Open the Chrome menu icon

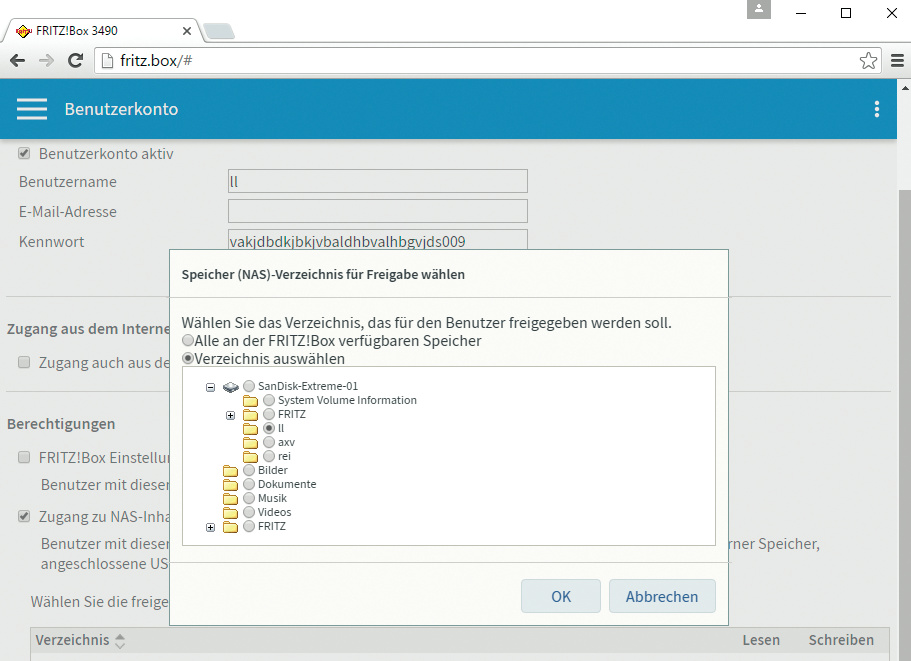click(895, 61)
